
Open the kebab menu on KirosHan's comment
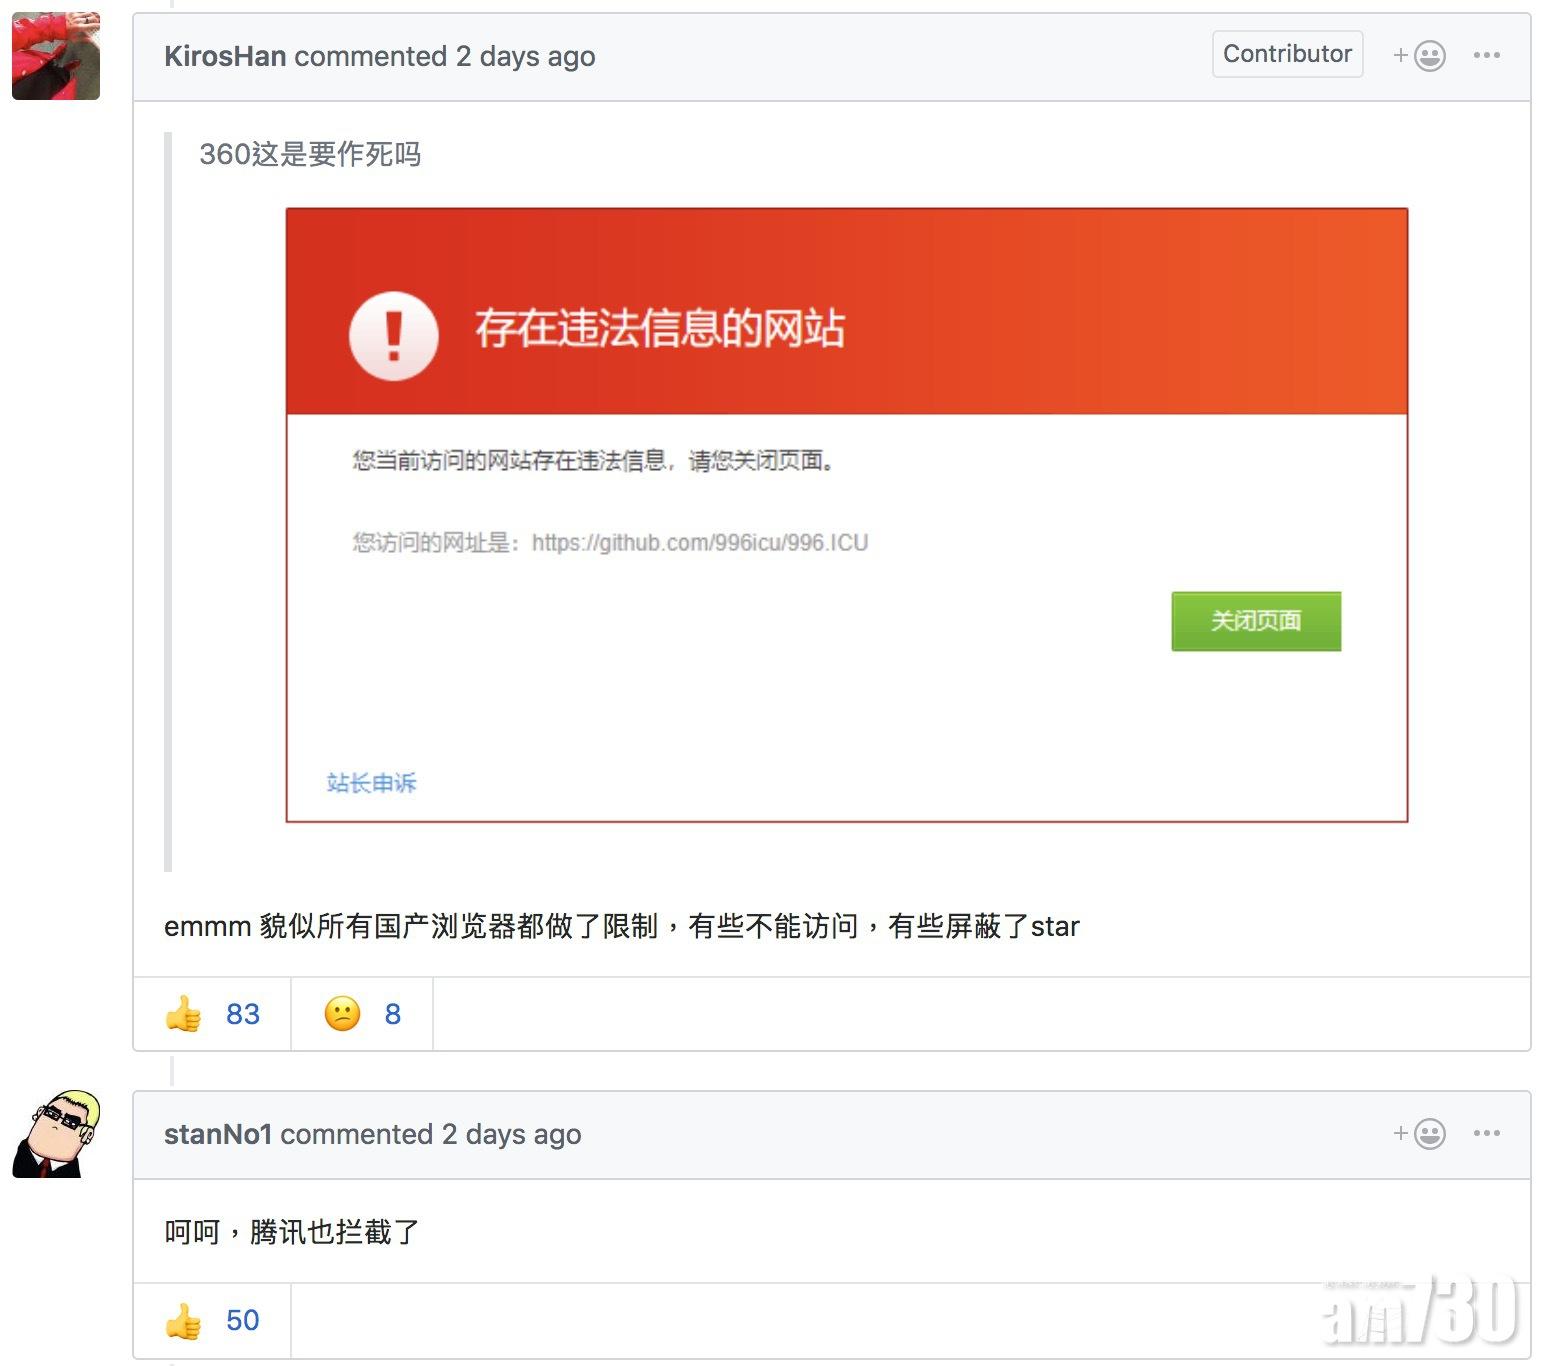tap(1487, 55)
